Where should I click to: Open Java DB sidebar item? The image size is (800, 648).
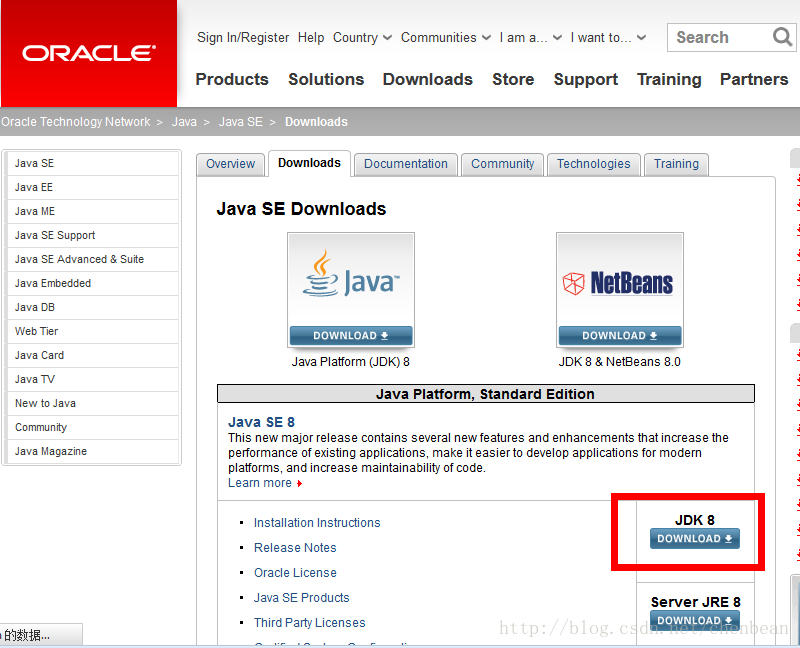[93, 307]
